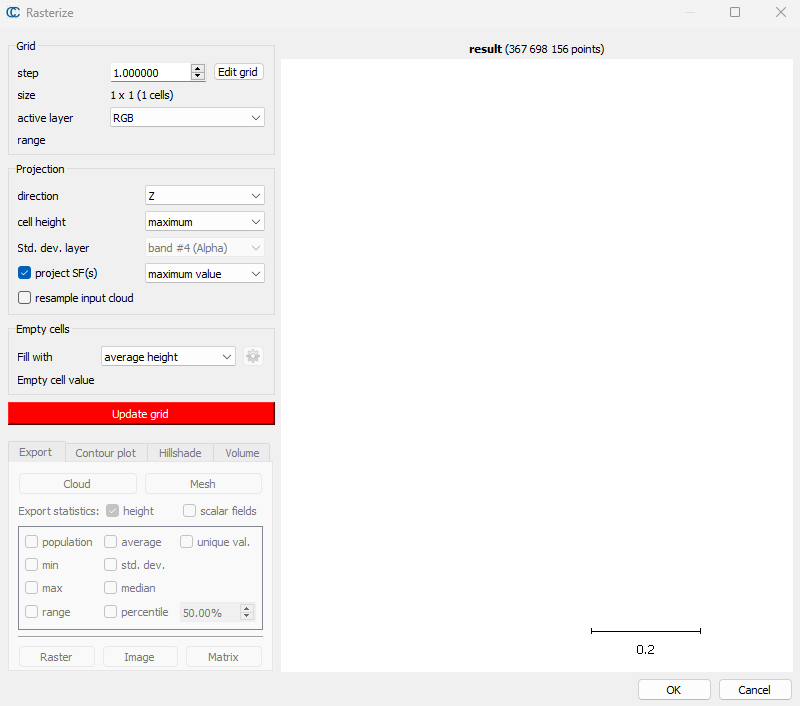Open the project SF maximum value dropdown
The image size is (800, 706).
[205, 273]
